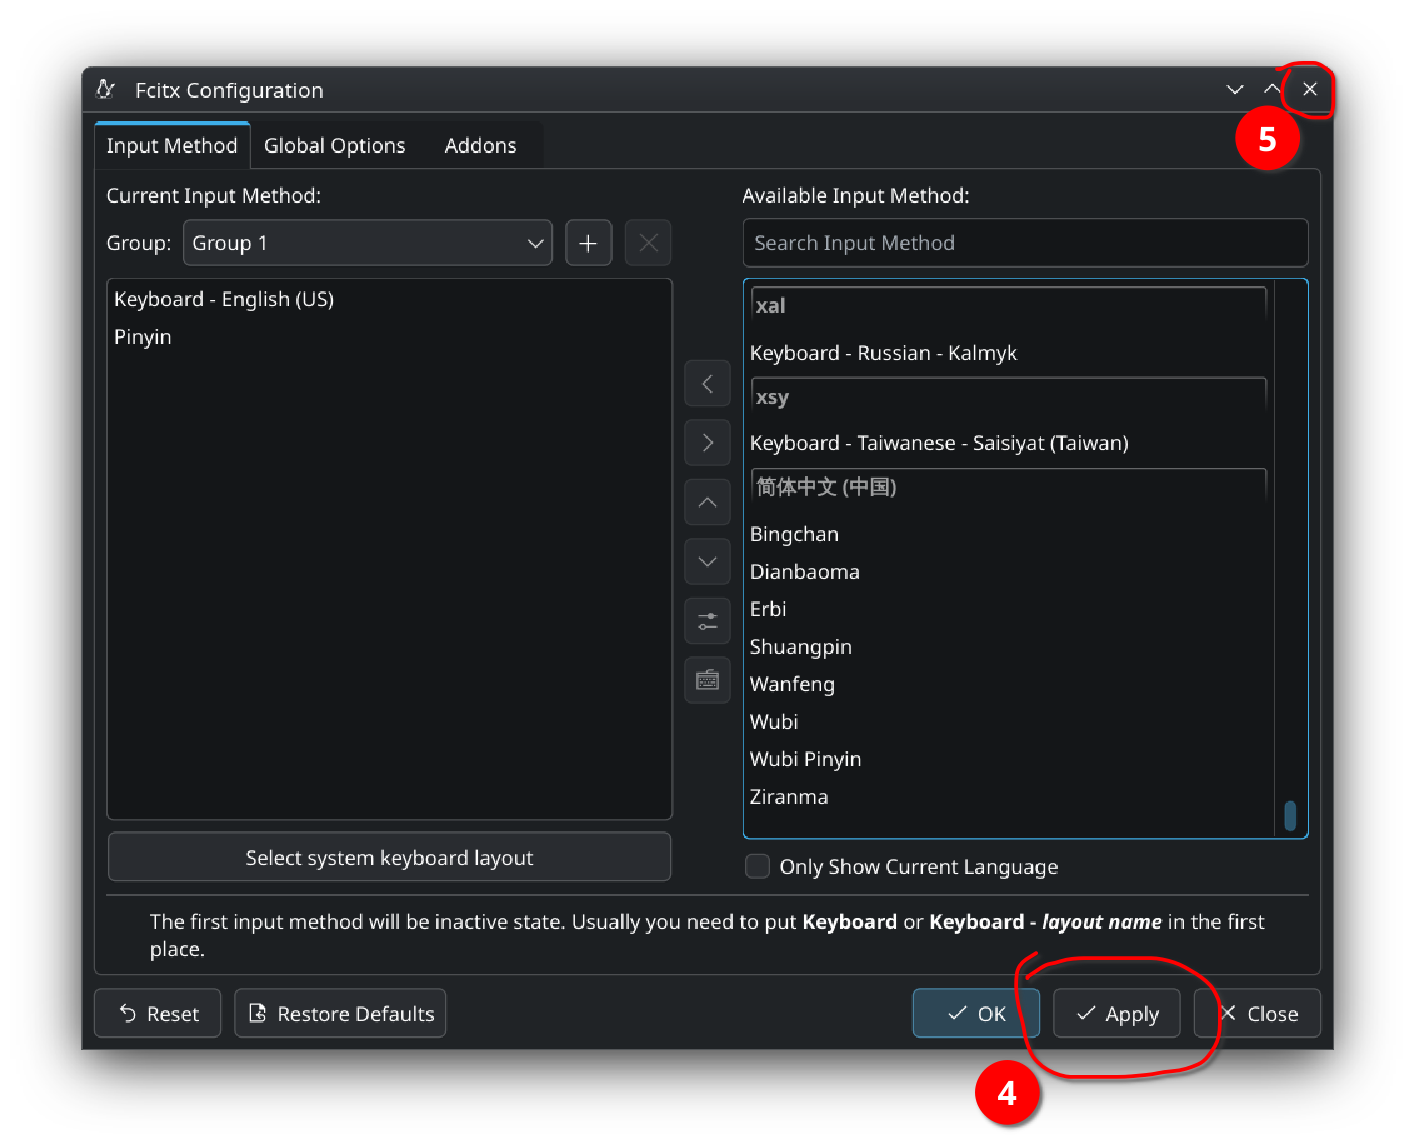Click the right arrow to remove input method
The width and height of the screenshot is (1415, 1146).
707,443
